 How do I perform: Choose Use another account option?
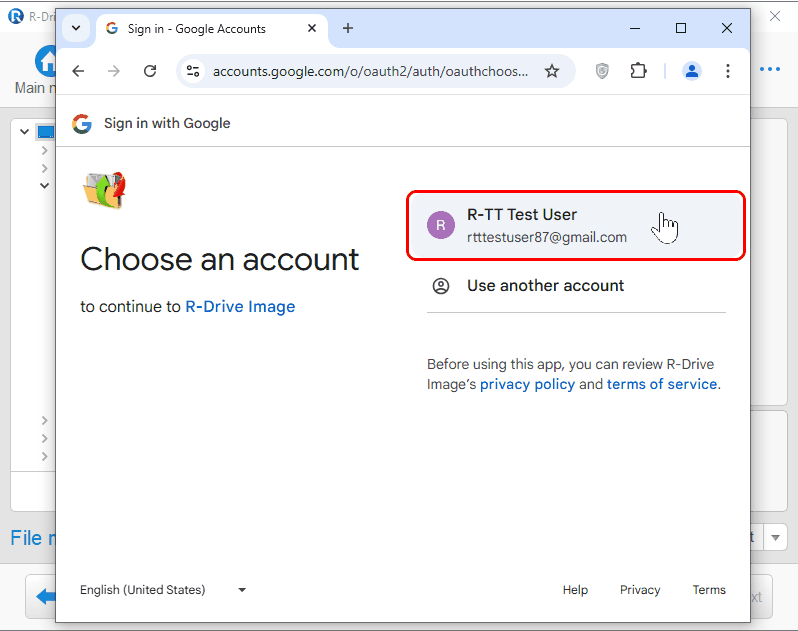click(576, 286)
